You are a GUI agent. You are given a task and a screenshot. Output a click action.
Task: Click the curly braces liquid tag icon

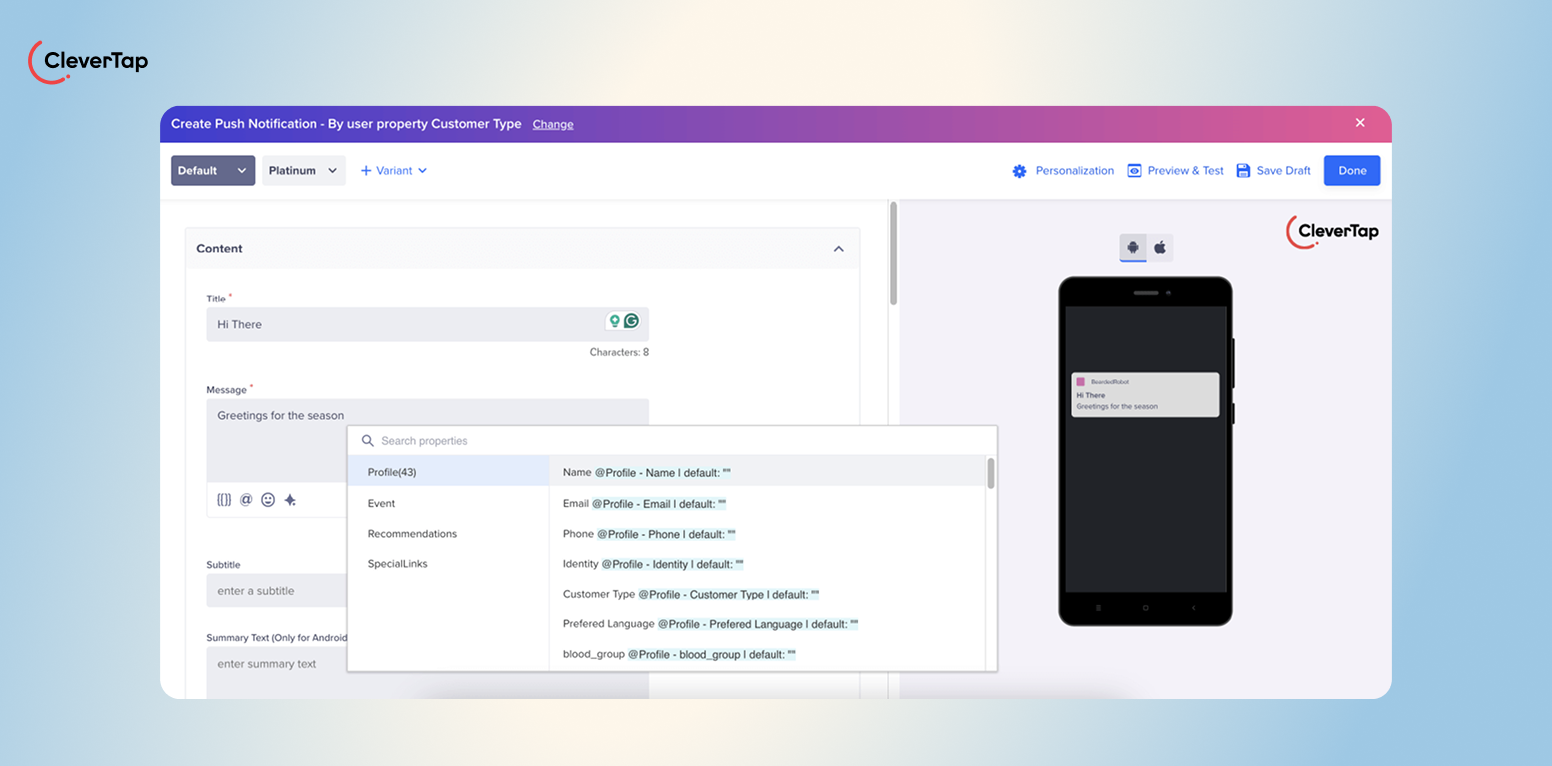click(x=224, y=499)
